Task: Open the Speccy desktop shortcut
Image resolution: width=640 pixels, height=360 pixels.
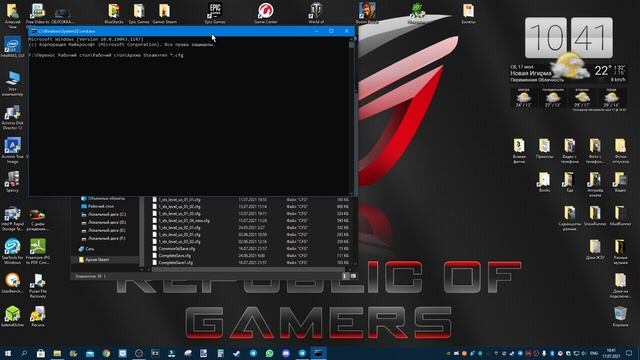Action: tap(12, 182)
